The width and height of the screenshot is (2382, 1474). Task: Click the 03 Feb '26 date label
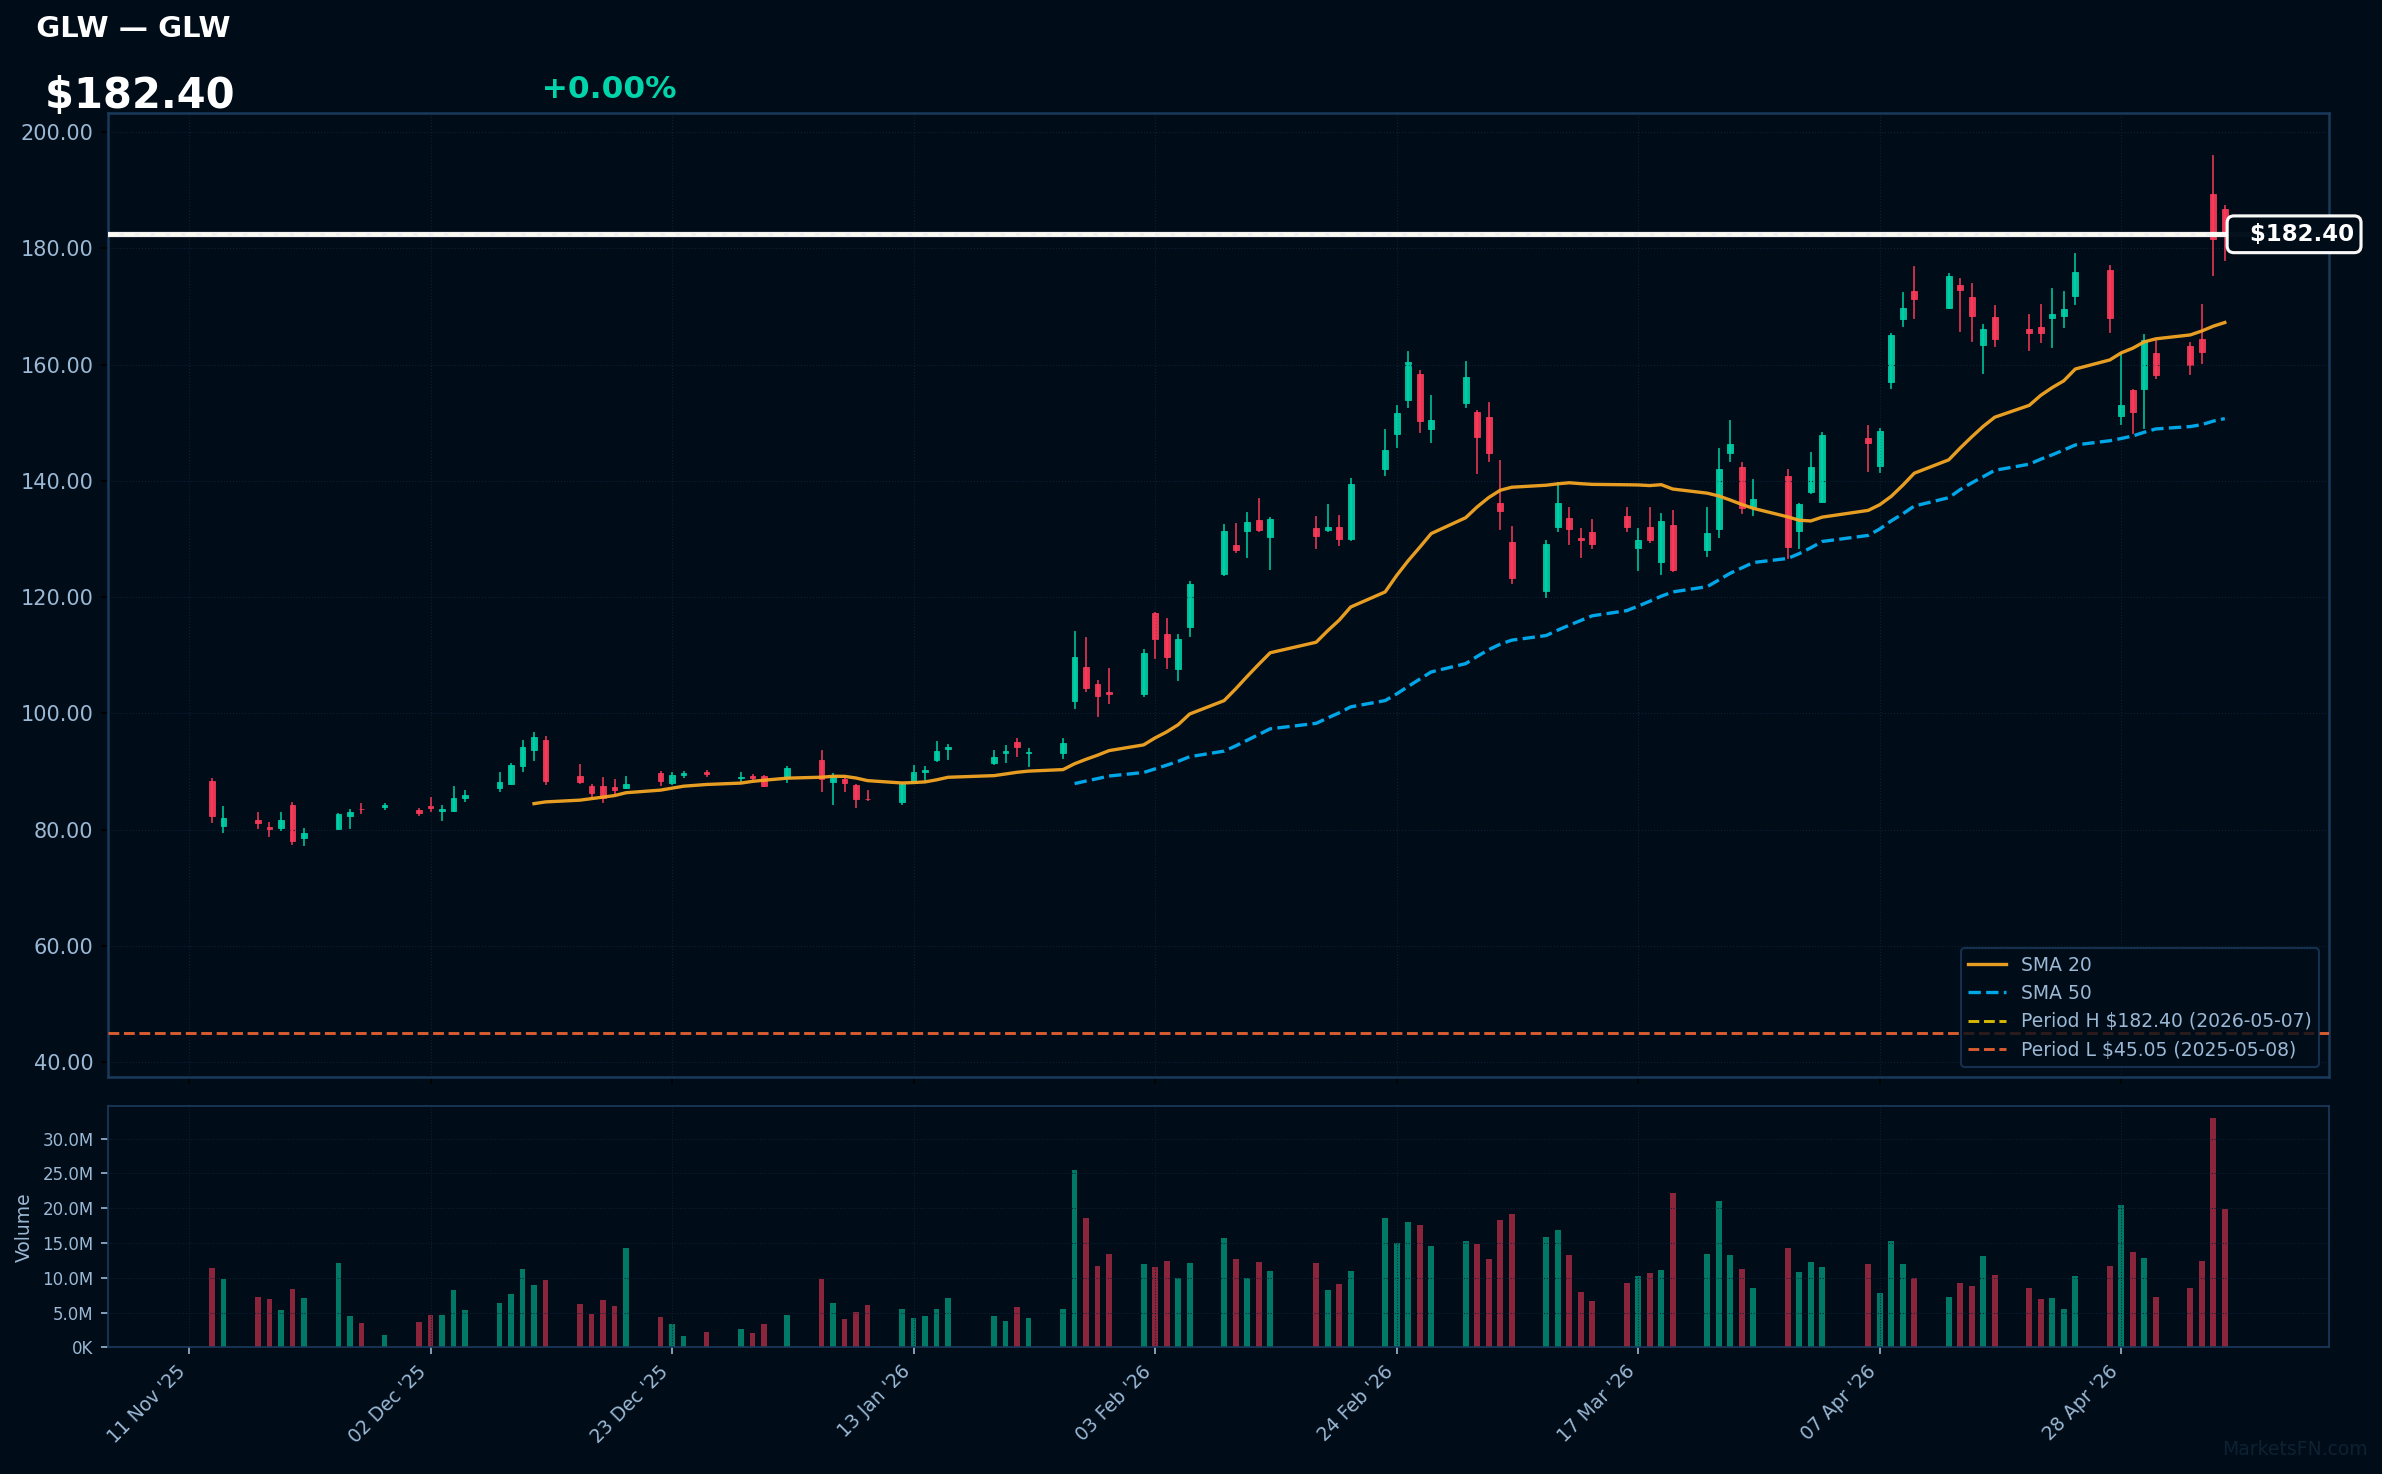coord(1113,1403)
